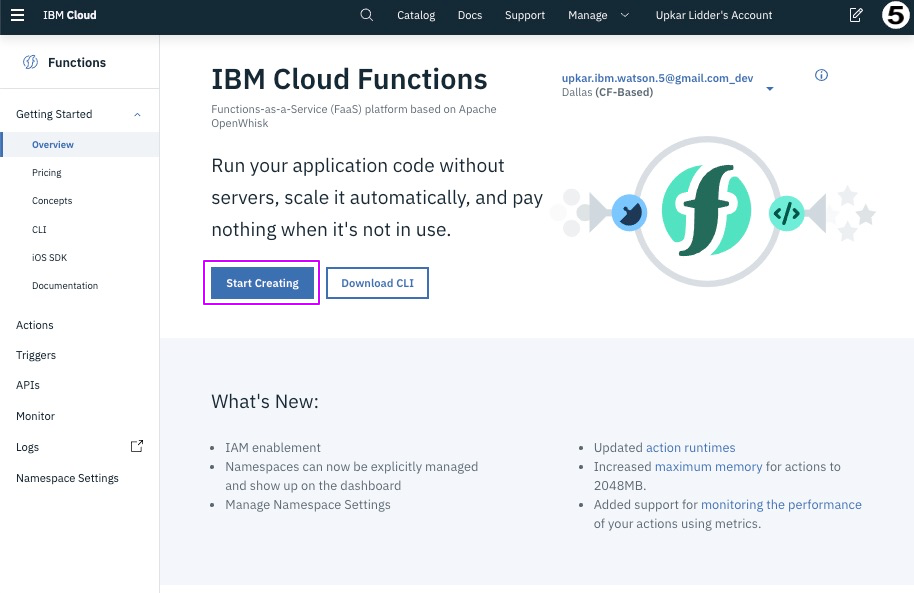Viewport: 914px width, 593px height.
Task: Click the Manage Namespace Settings bullet
Action: [x=308, y=504]
